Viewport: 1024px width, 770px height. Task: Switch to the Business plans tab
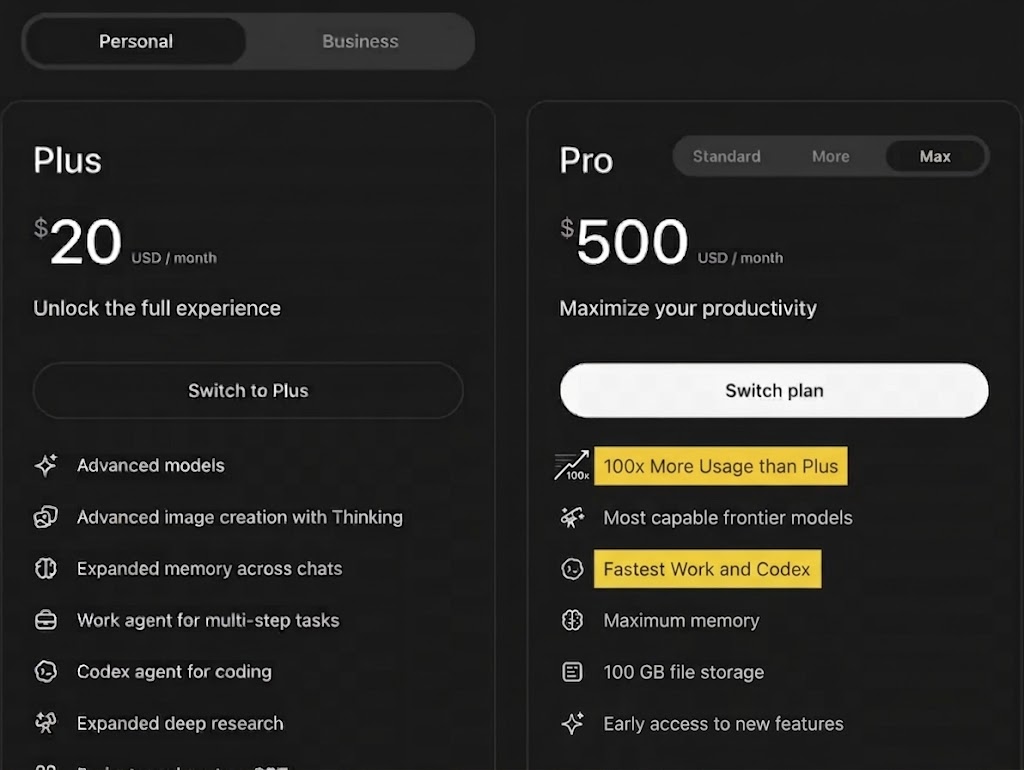tap(360, 41)
